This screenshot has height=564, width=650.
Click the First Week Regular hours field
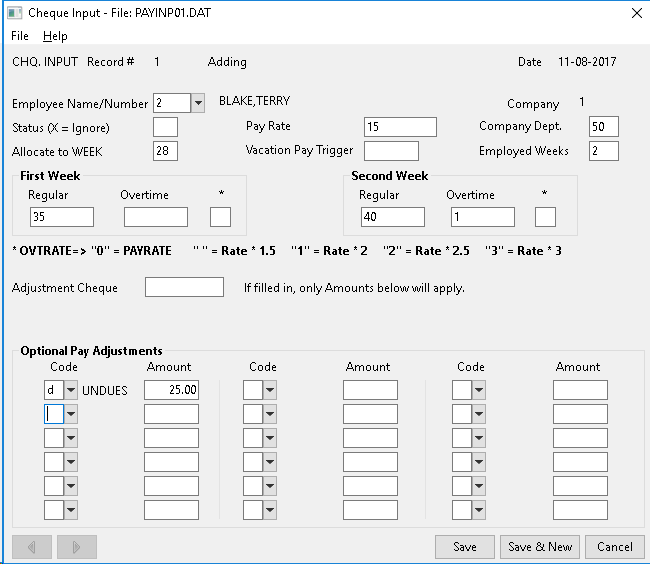pyautogui.click(x=62, y=217)
